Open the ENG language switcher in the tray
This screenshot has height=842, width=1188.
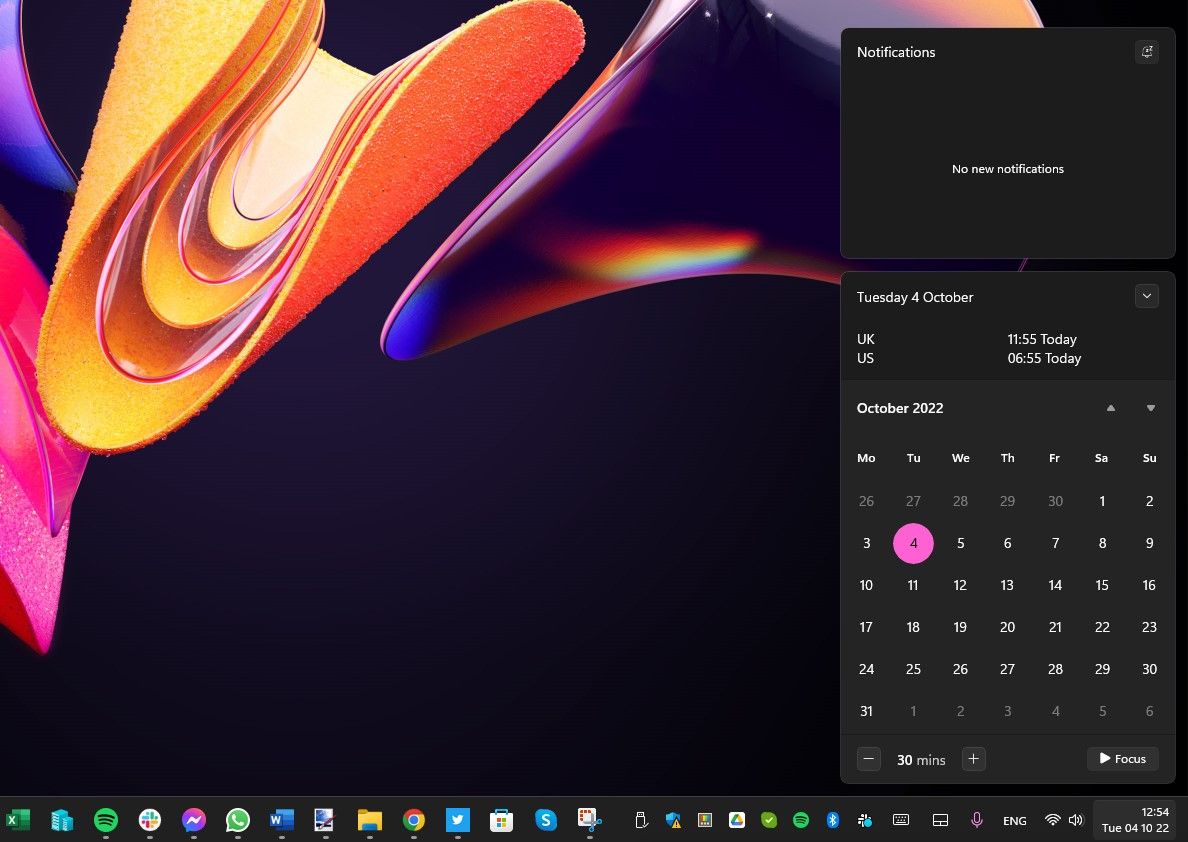[1014, 819]
